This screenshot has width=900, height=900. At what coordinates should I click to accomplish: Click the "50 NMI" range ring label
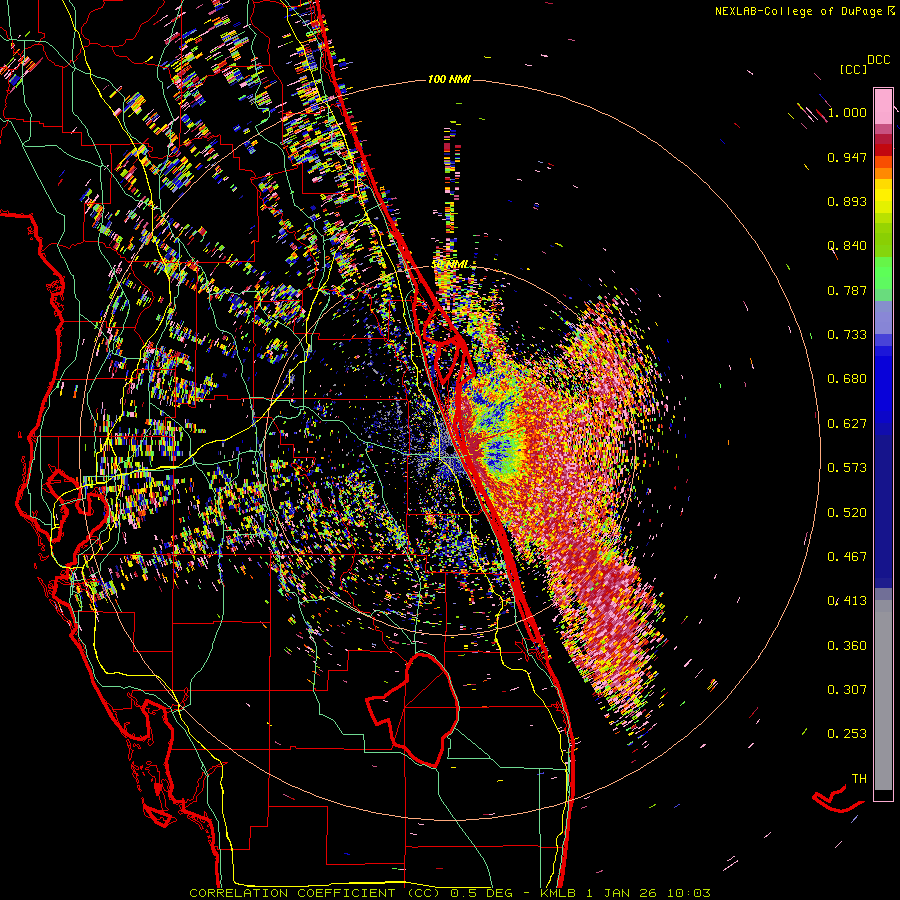[450, 265]
